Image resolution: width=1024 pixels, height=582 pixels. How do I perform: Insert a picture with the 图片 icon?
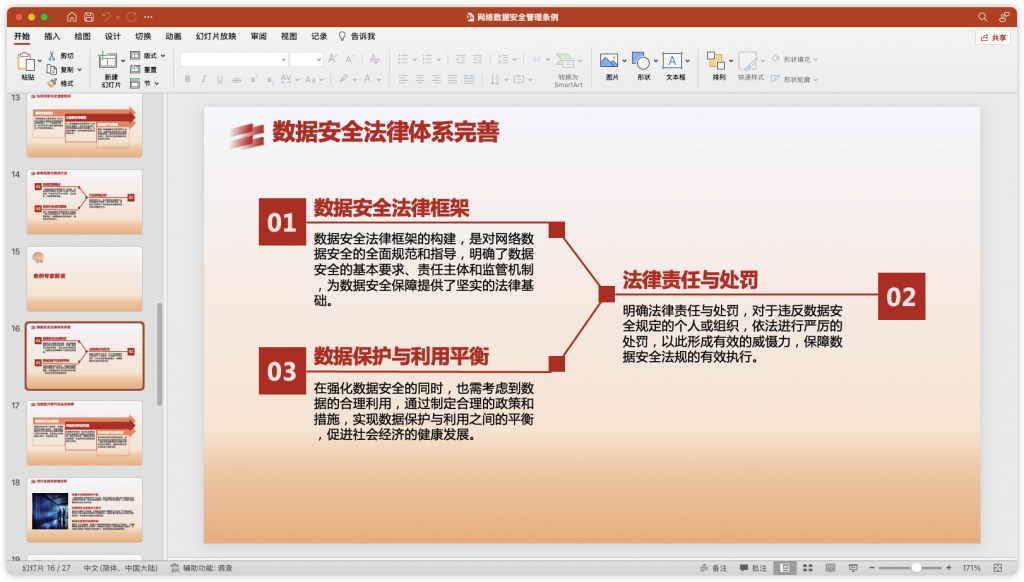coord(611,62)
